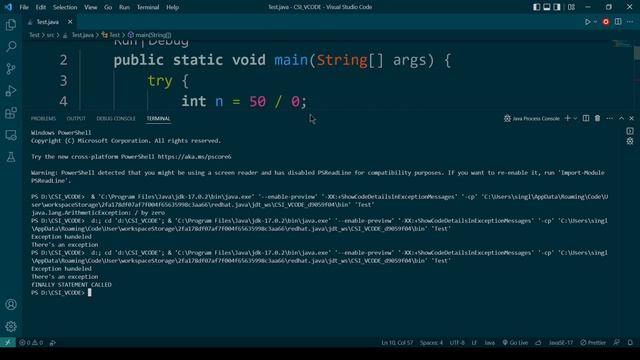Change encoding via 'UTF-8' status entry
Image resolution: width=640 pixels, height=360 pixels.
pyautogui.click(x=457, y=342)
